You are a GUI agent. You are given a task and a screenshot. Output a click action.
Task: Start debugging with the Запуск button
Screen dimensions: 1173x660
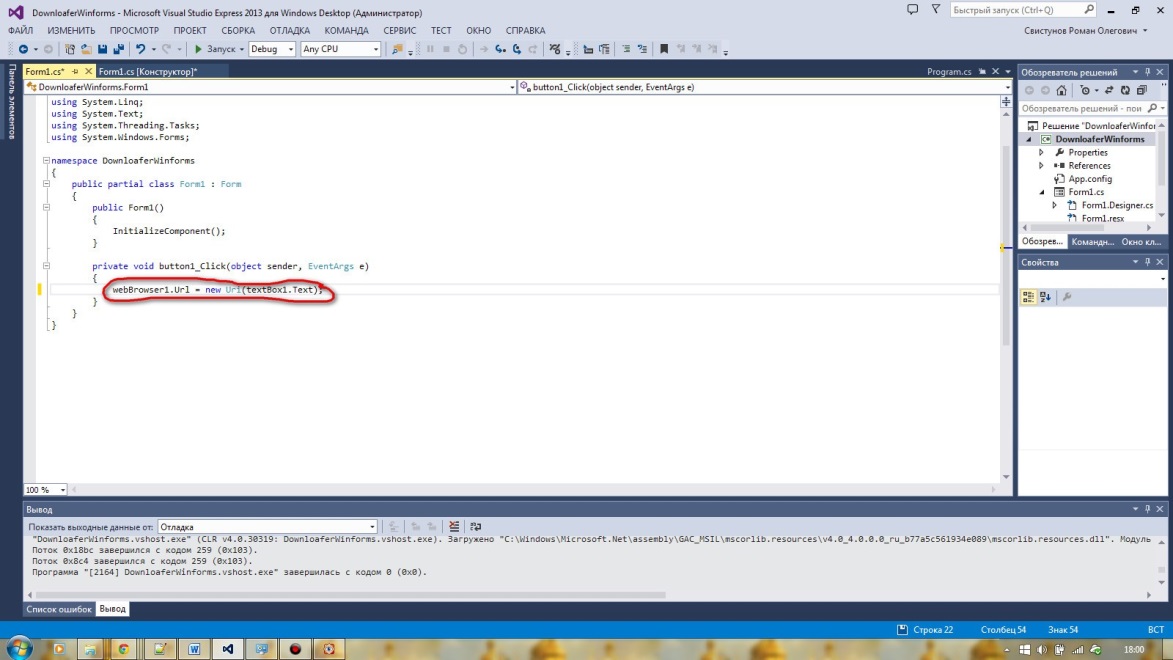(x=215, y=49)
